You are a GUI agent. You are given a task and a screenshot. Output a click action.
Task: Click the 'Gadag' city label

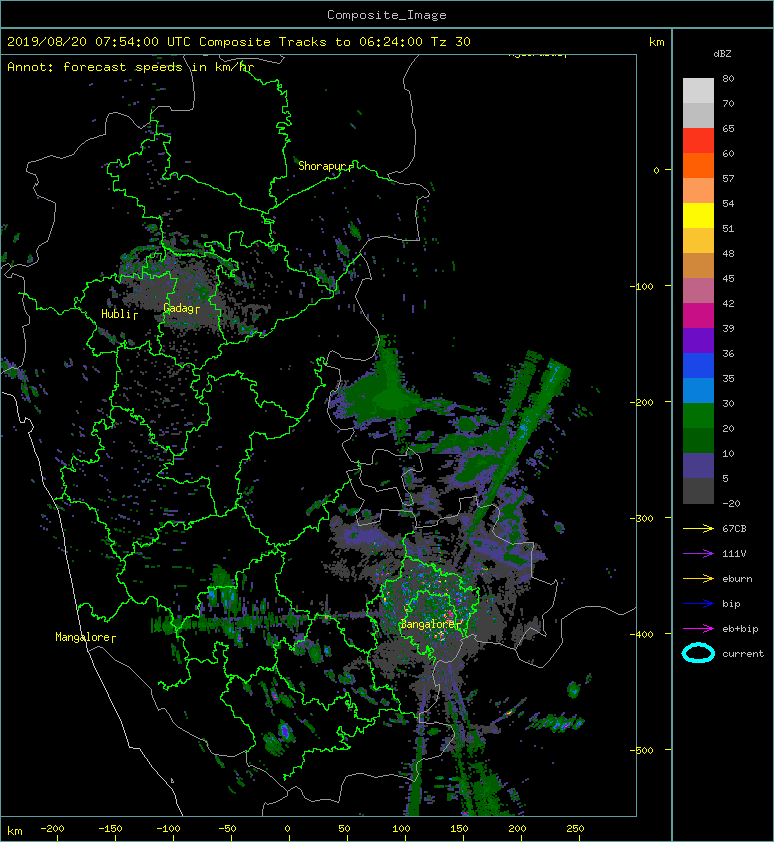point(178,308)
